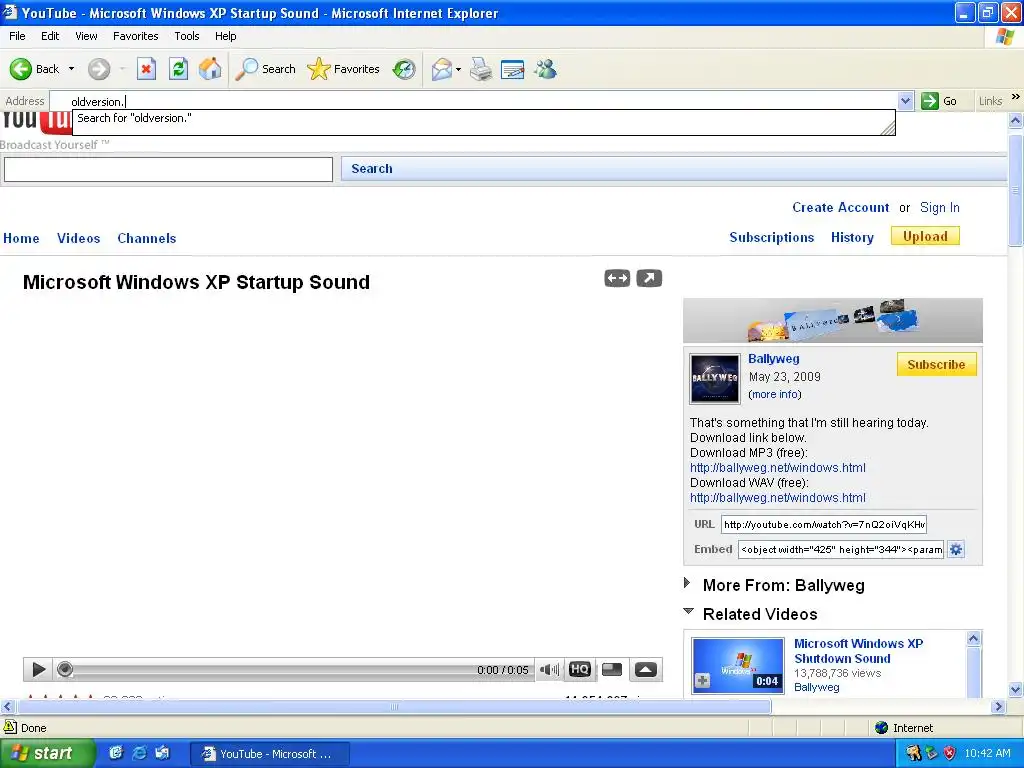
Task: Select the video URL text field
Action: tap(824, 524)
